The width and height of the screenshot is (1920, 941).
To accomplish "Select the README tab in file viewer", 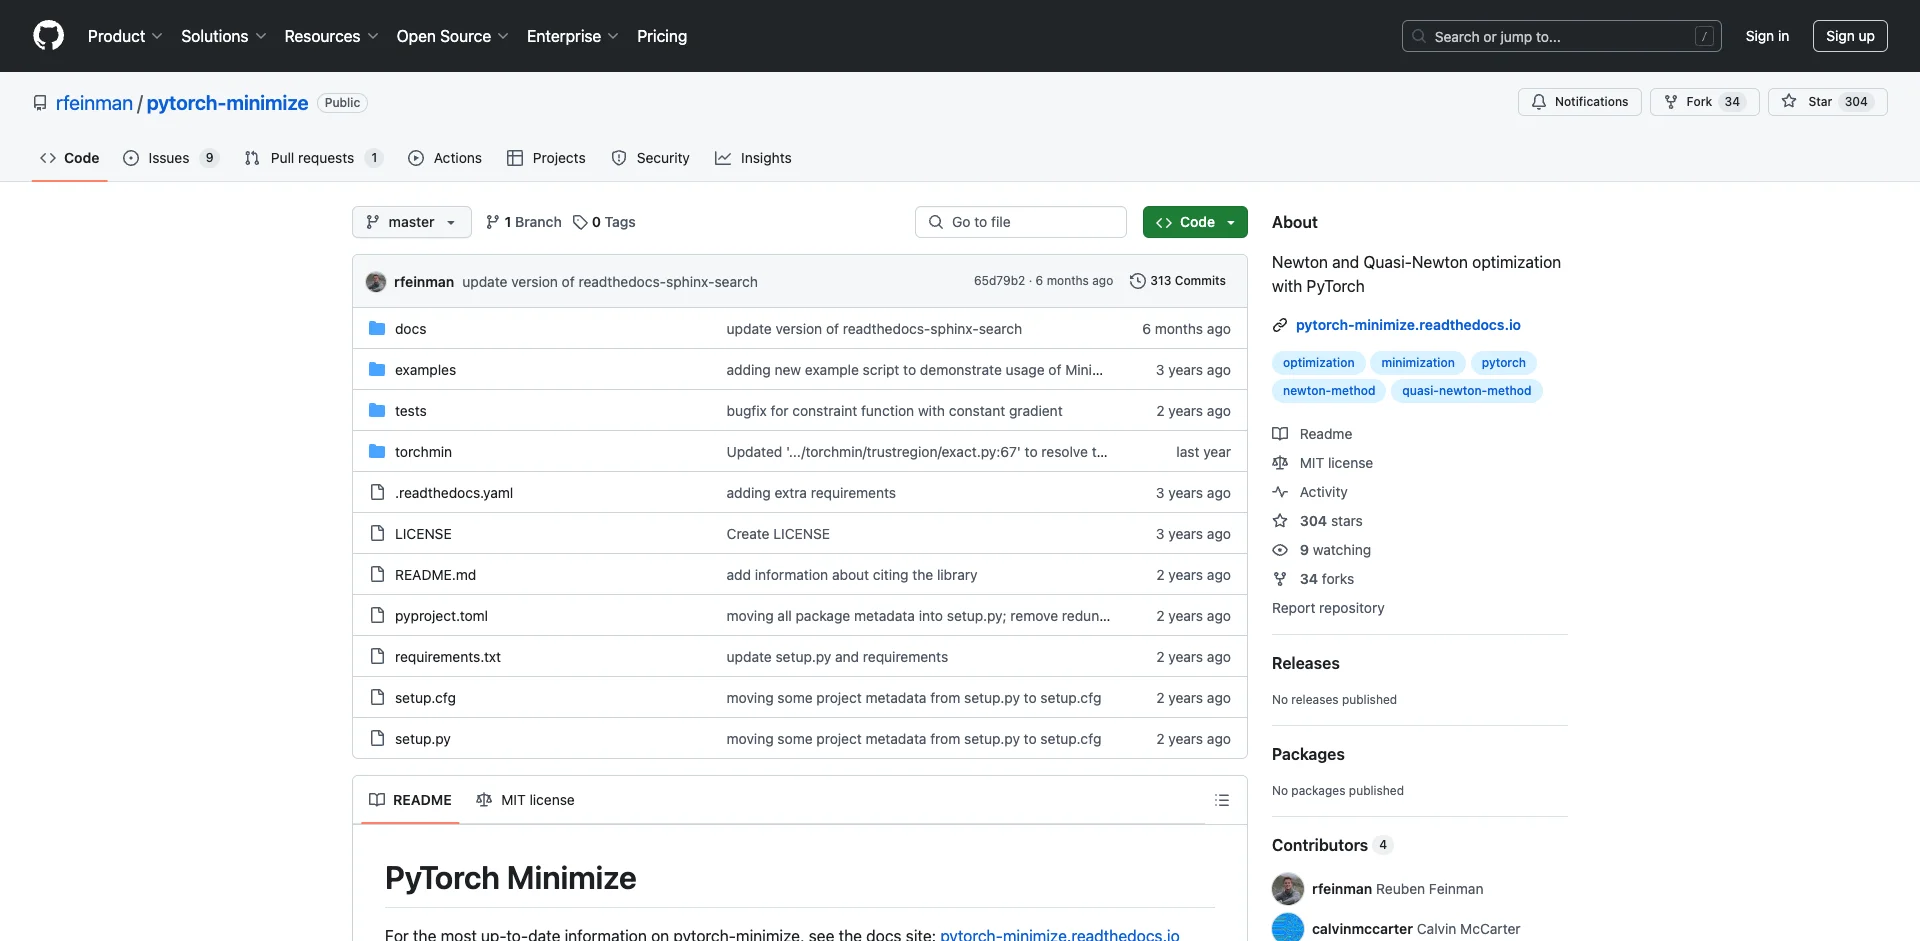I will [410, 800].
